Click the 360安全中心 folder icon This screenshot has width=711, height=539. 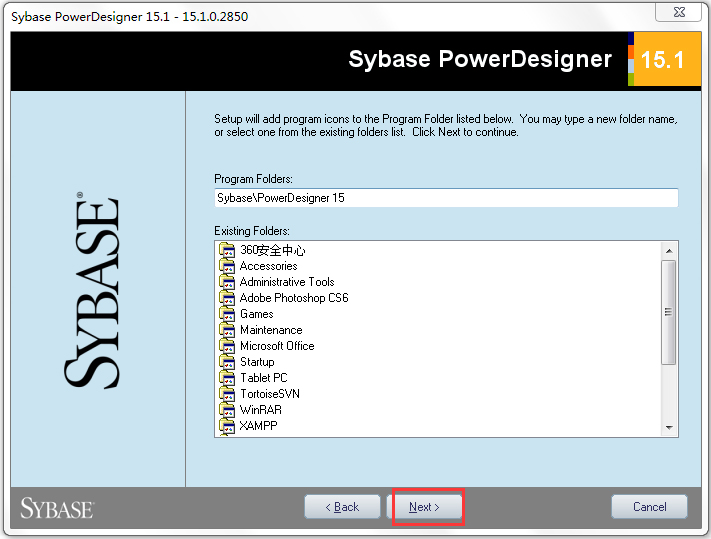227,250
